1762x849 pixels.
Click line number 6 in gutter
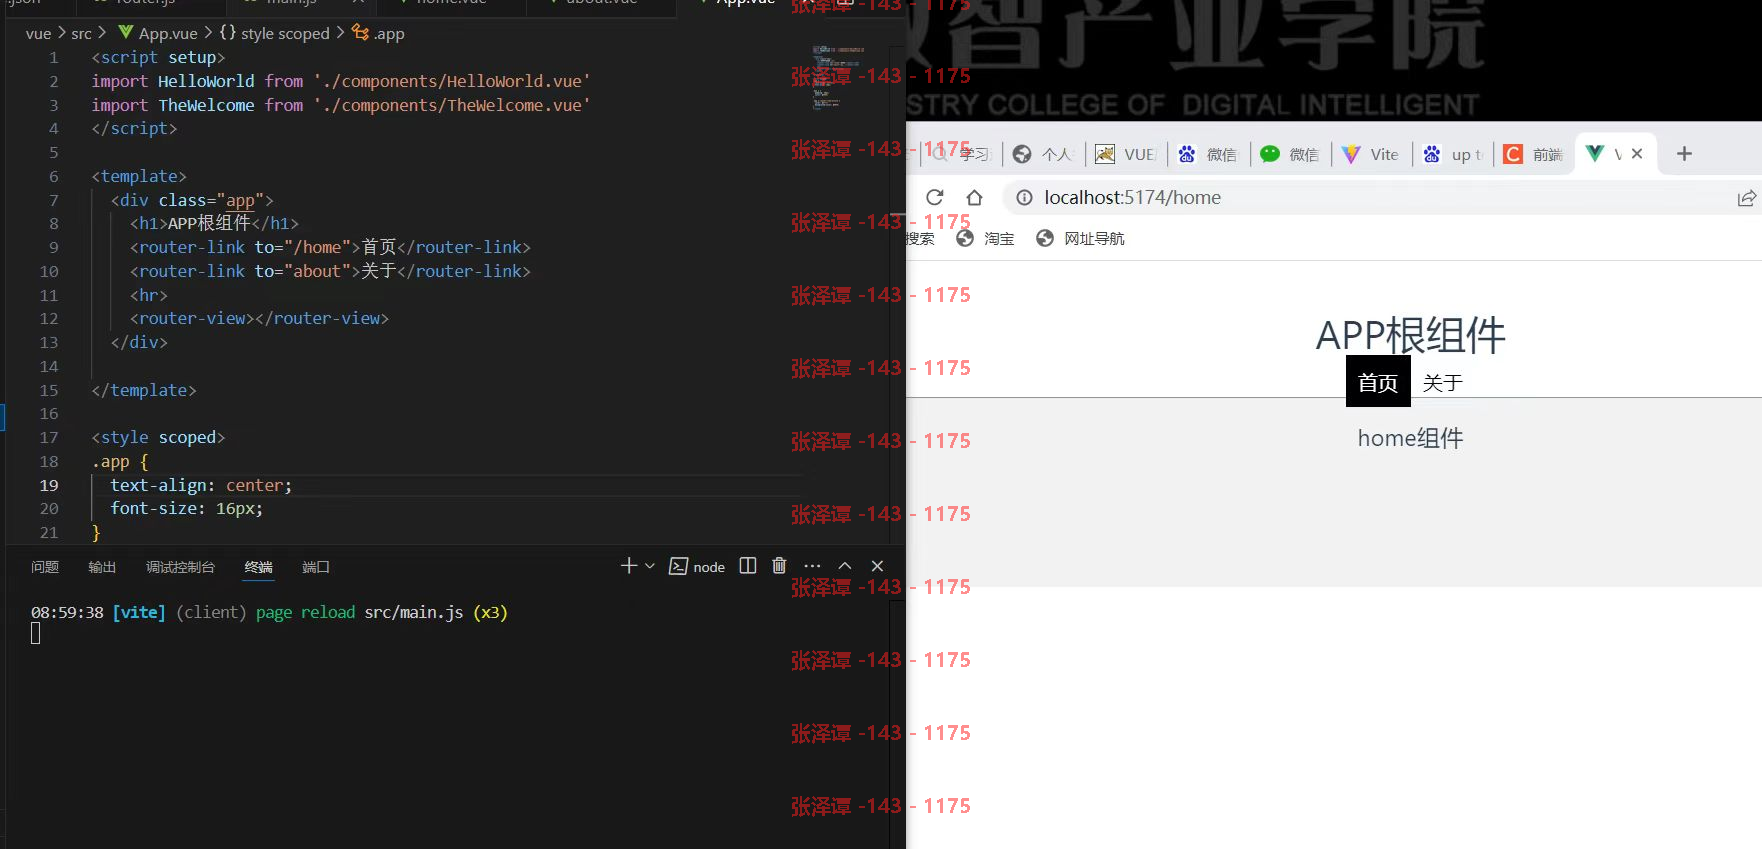pyautogui.click(x=54, y=176)
